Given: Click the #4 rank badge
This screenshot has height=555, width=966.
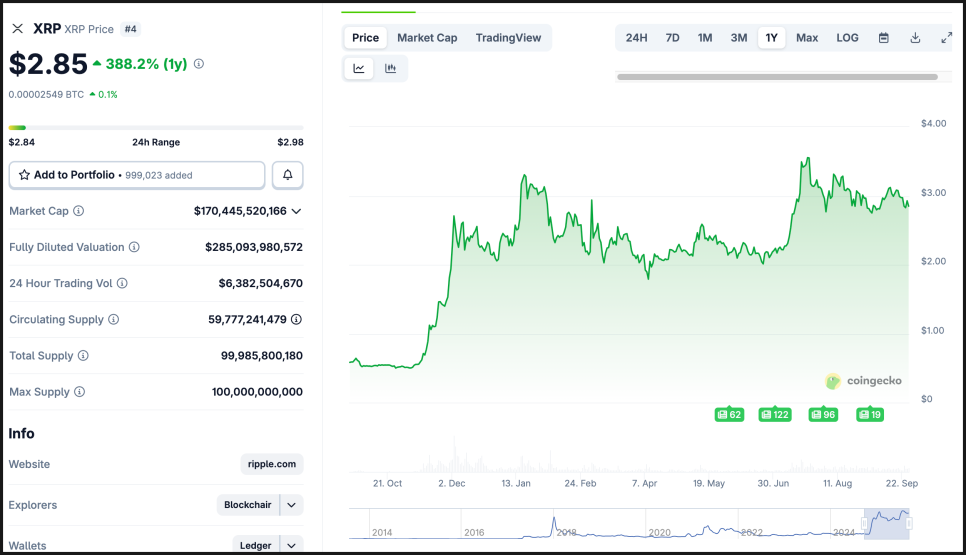Looking at the screenshot, I should (130, 29).
